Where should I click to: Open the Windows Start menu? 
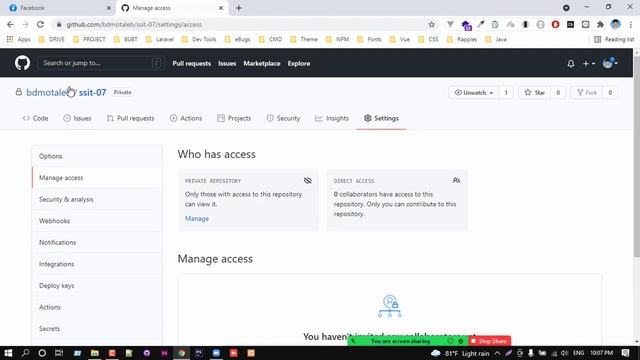pyautogui.click(x=8, y=353)
